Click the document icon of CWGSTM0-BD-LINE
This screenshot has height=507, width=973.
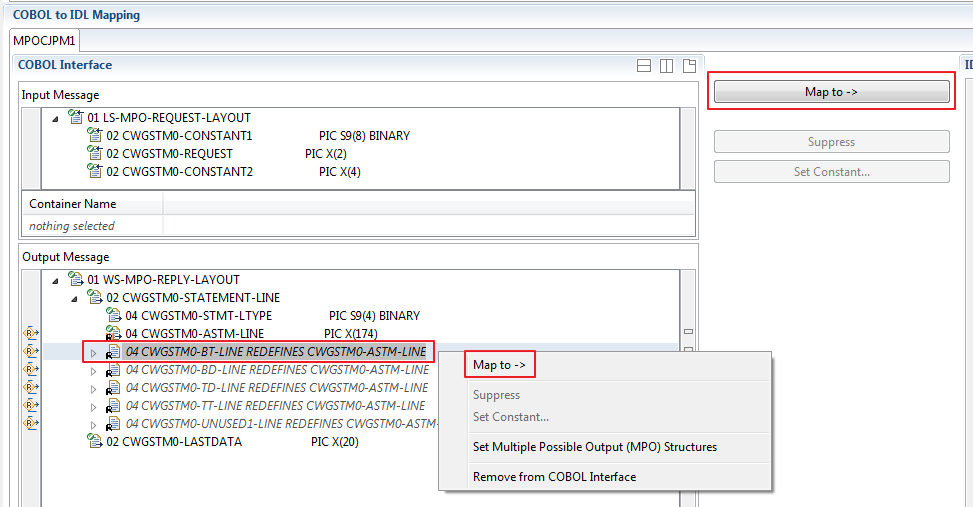(x=114, y=370)
